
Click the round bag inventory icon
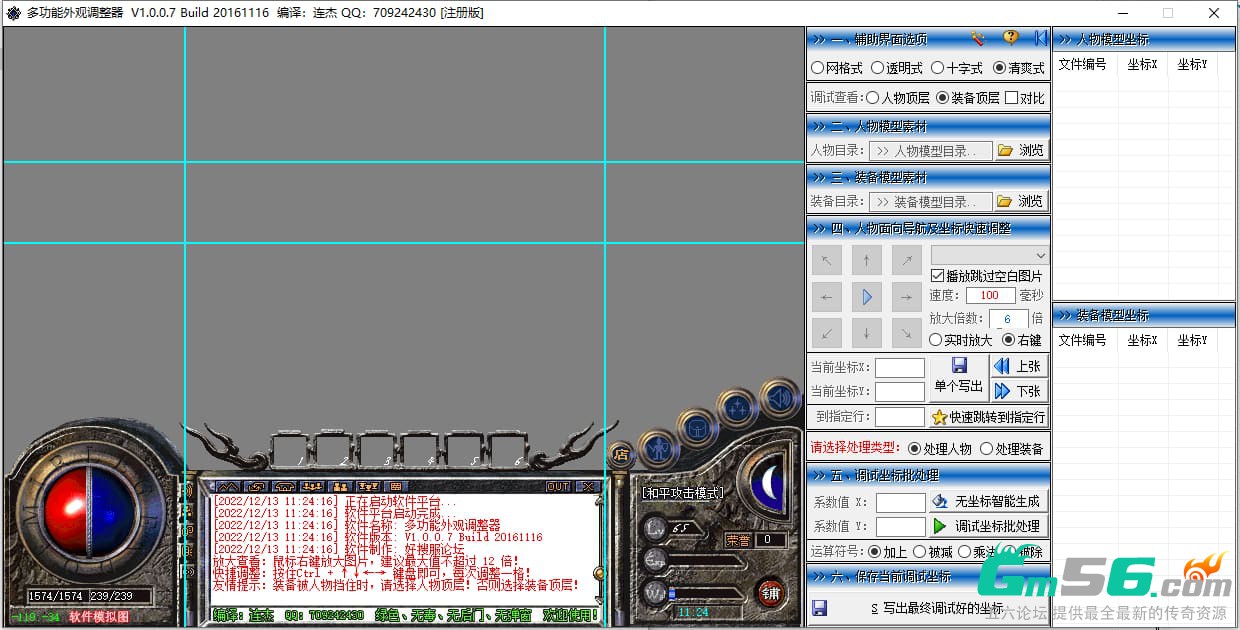pyautogui.click(x=697, y=427)
